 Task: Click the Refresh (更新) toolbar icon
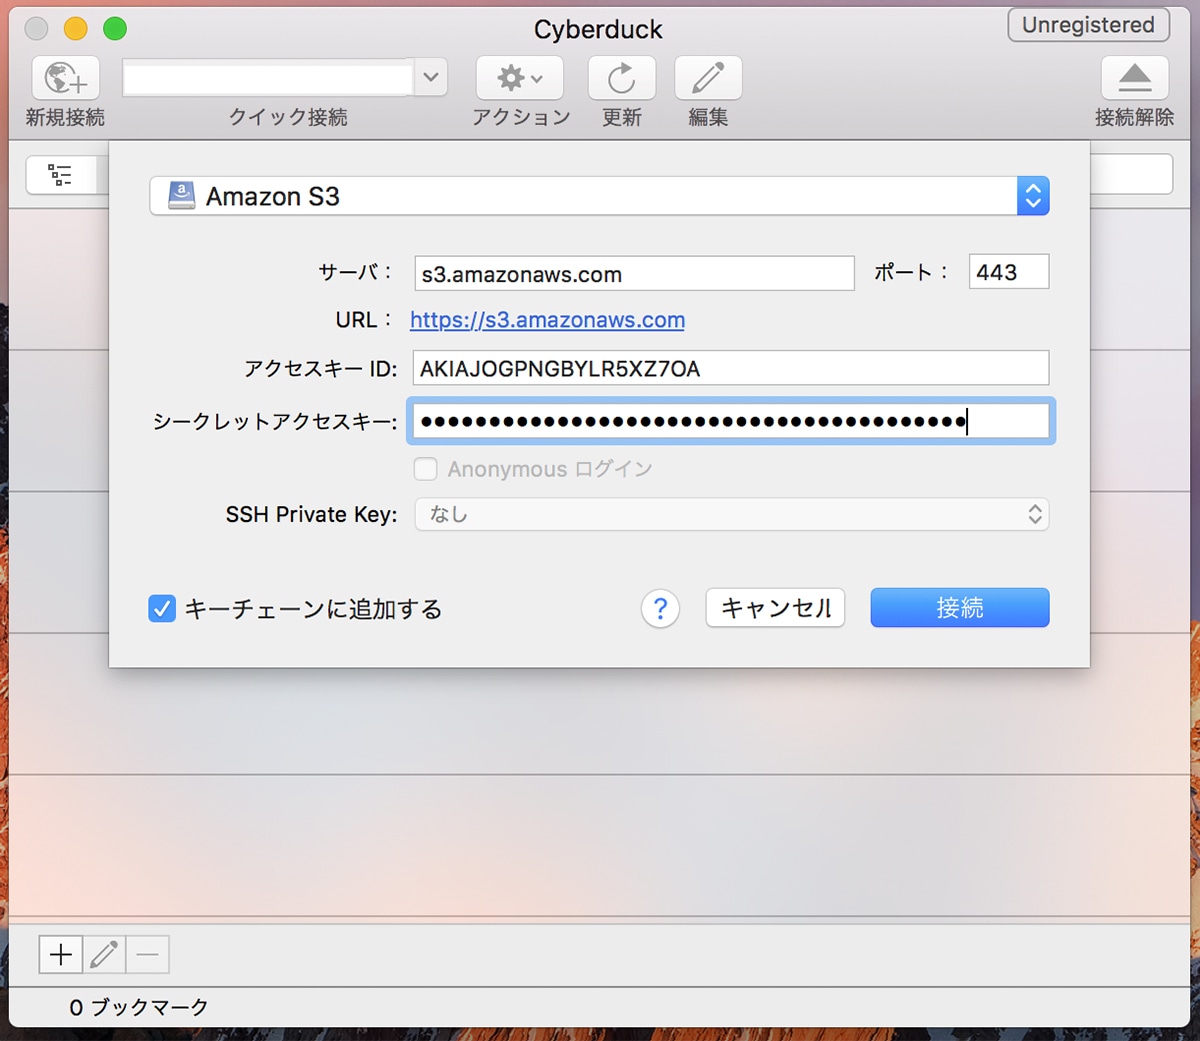622,78
